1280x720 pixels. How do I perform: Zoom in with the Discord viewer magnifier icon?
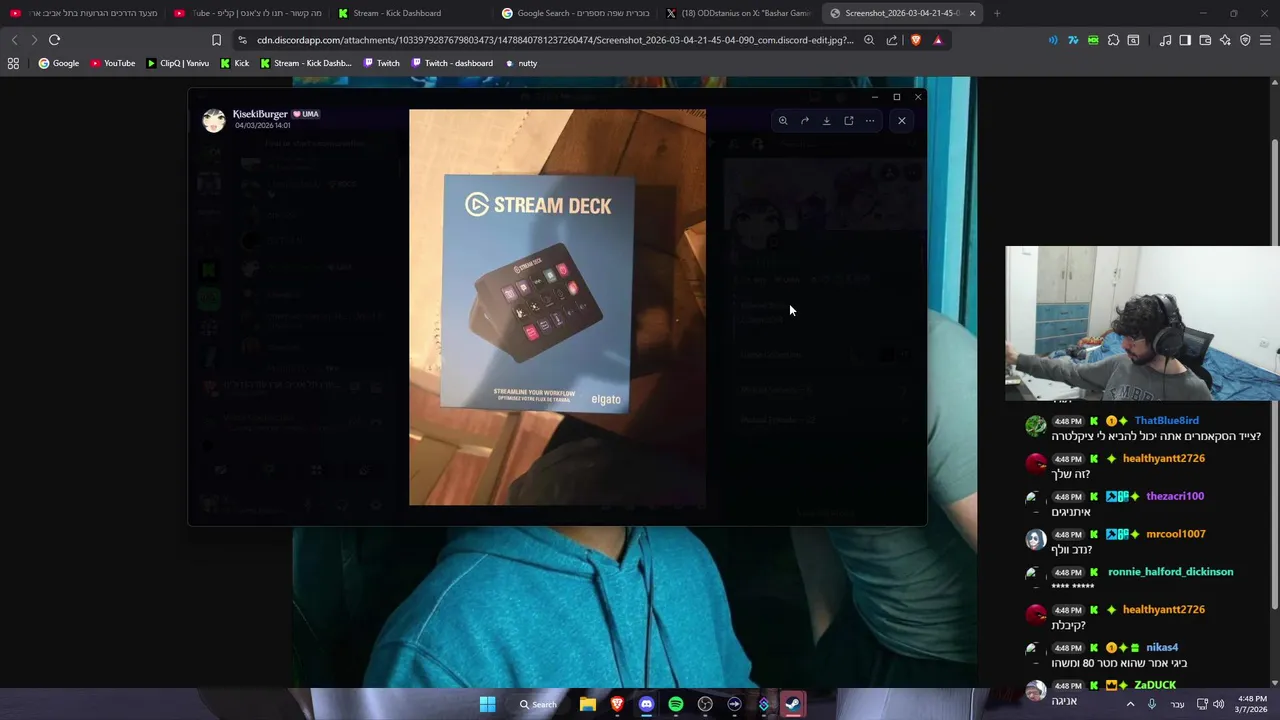click(783, 121)
